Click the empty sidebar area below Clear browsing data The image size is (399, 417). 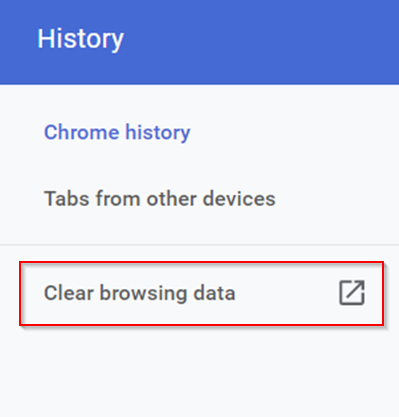(x=199, y=372)
